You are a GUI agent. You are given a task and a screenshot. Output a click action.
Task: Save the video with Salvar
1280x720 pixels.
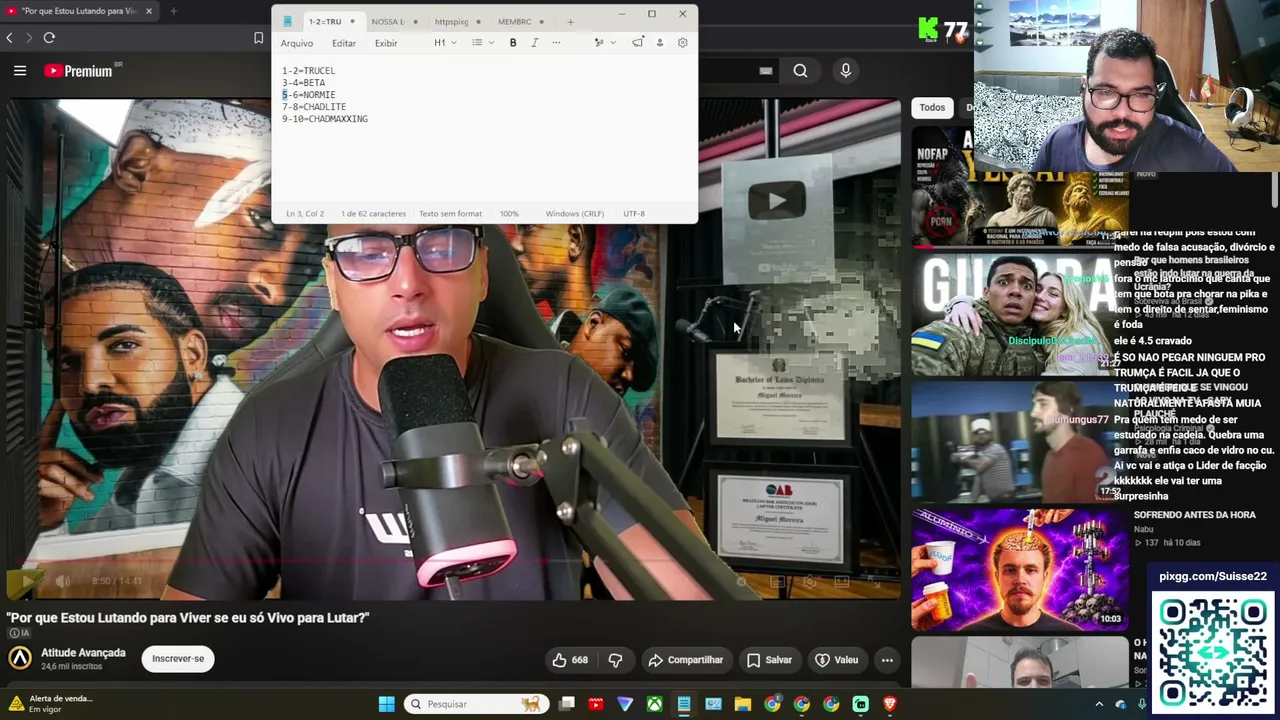(769, 660)
